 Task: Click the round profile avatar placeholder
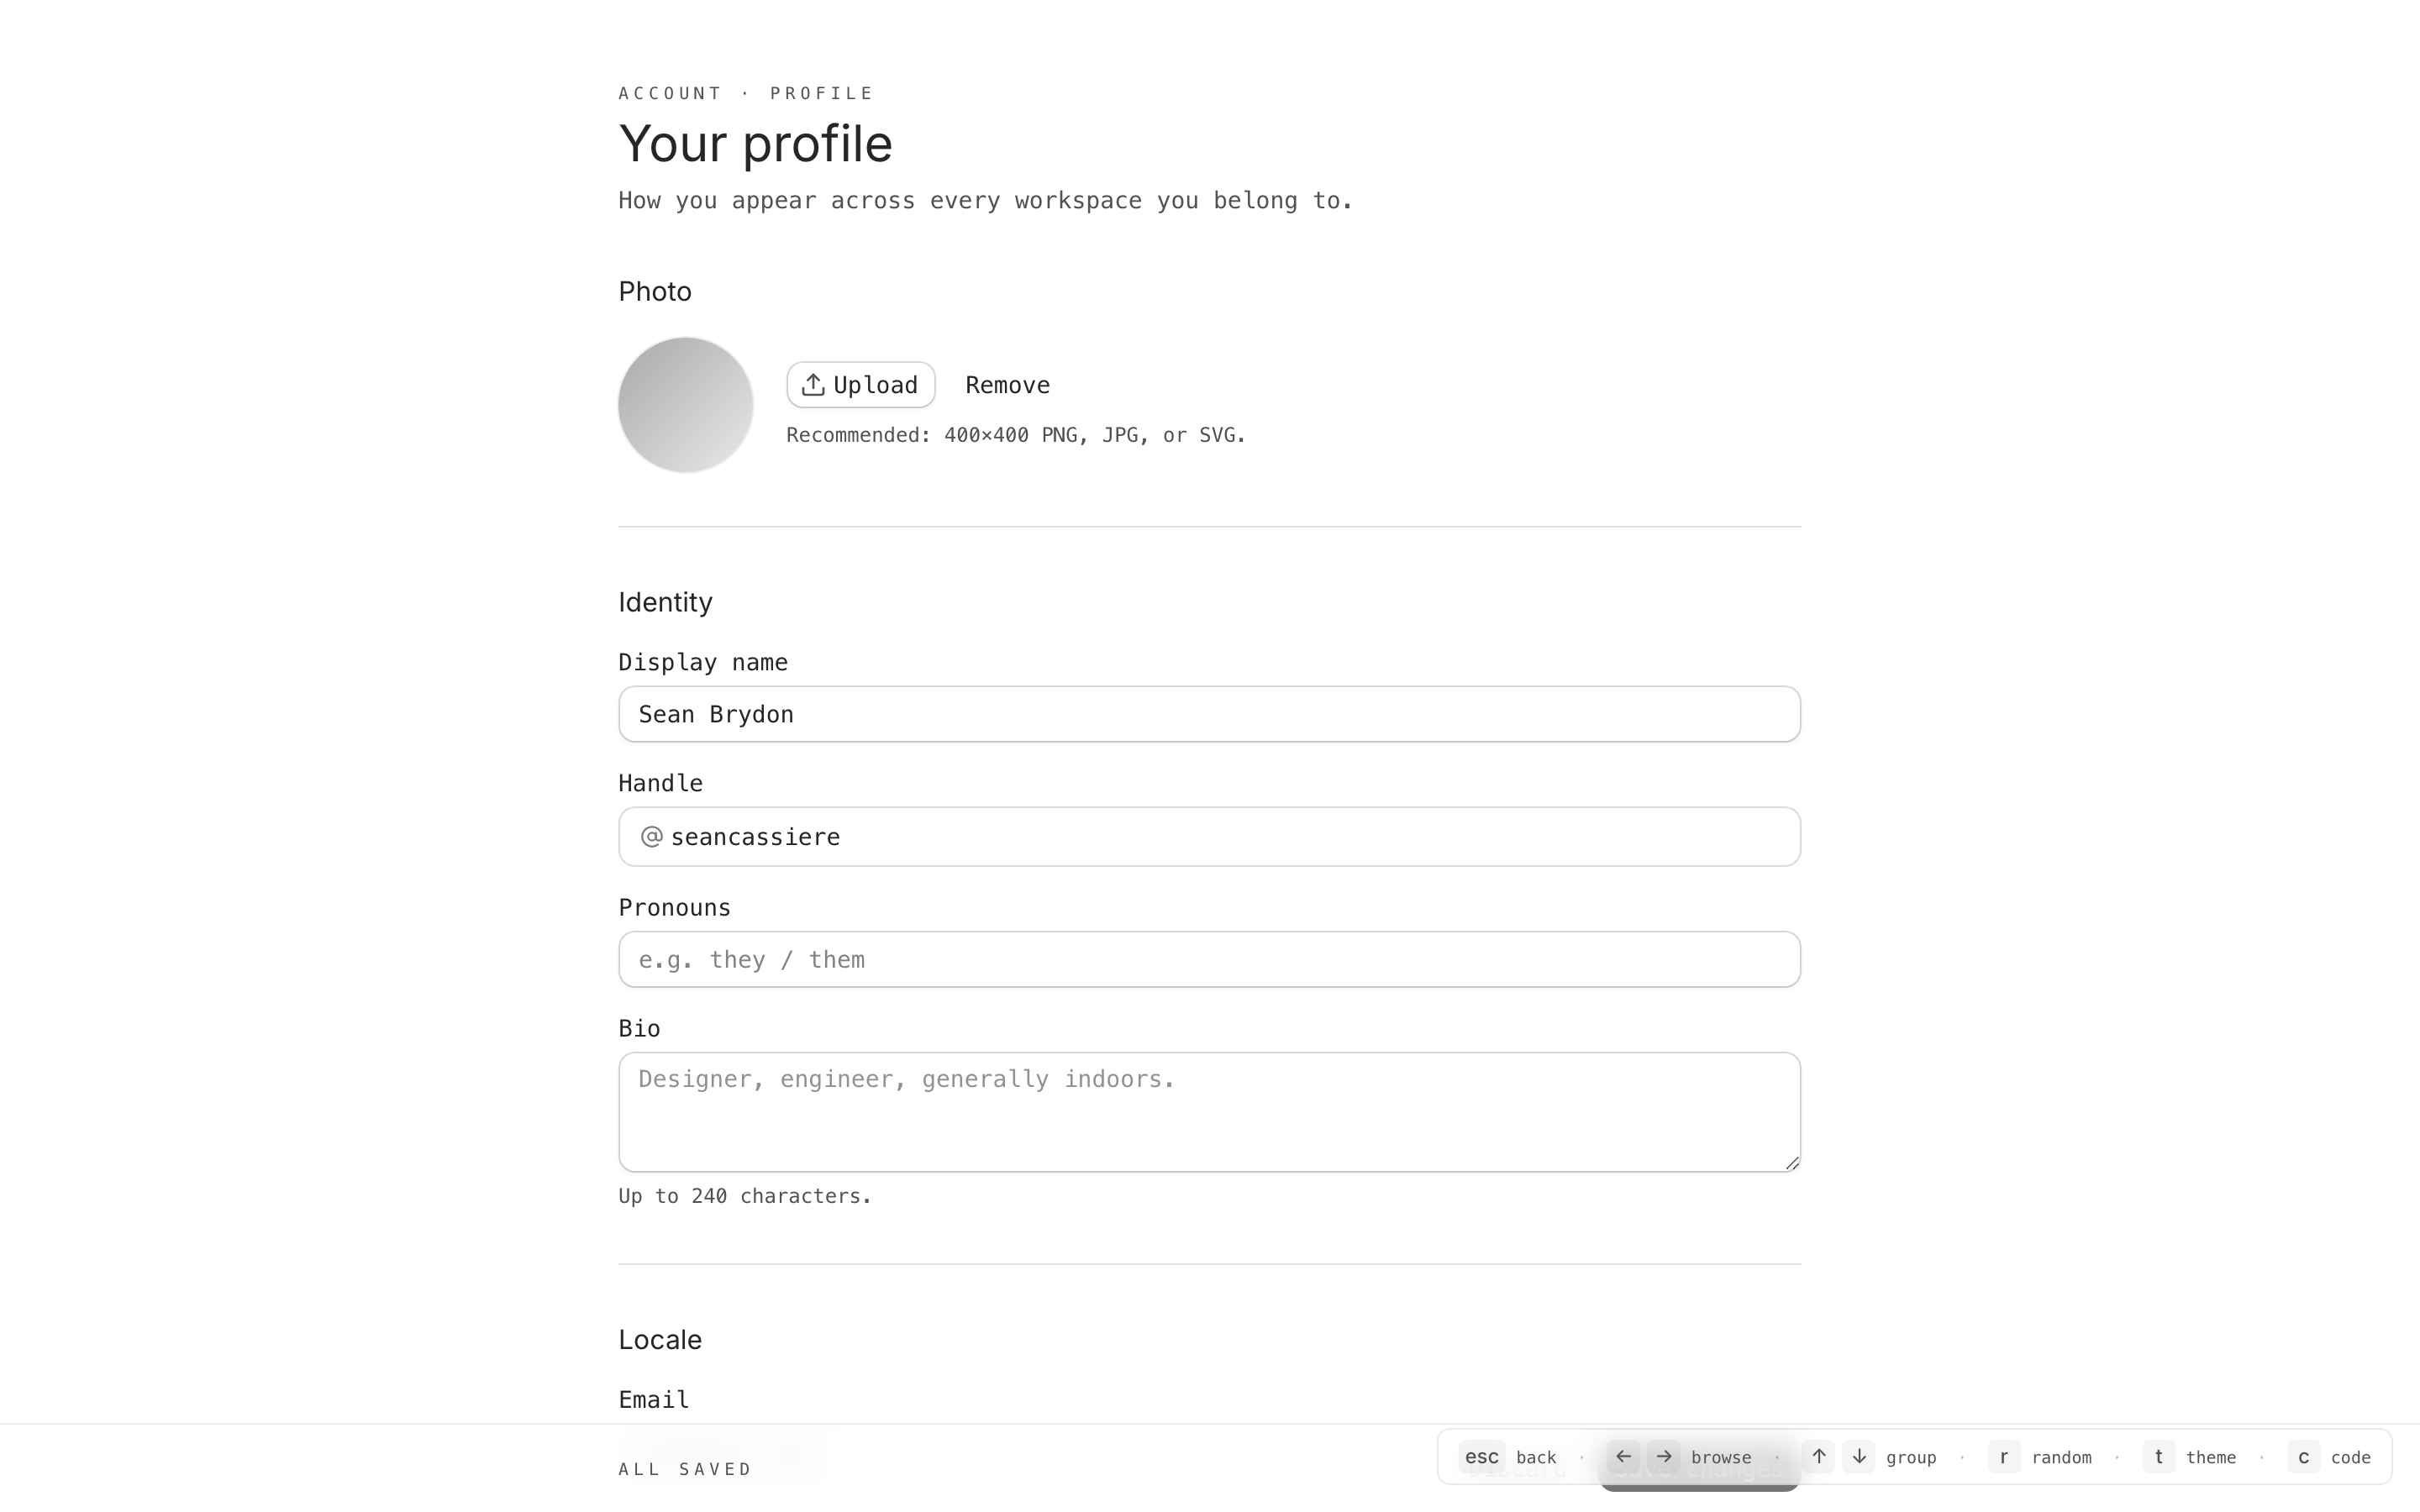point(685,405)
